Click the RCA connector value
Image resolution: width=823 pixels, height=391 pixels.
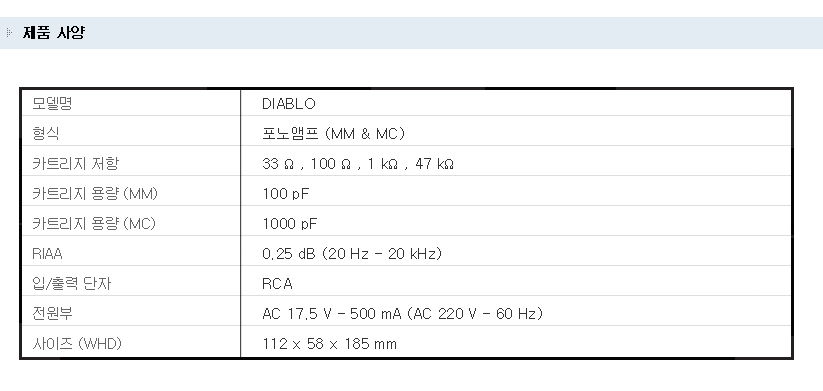[x=277, y=284]
